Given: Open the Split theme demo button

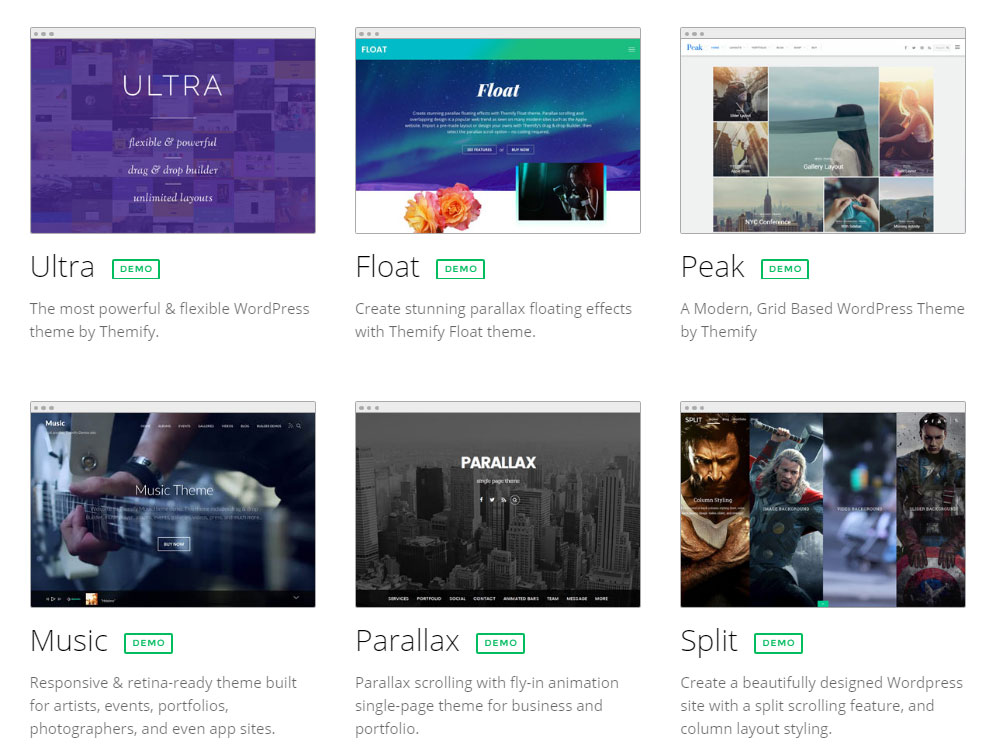Looking at the screenshot, I should click(778, 642).
